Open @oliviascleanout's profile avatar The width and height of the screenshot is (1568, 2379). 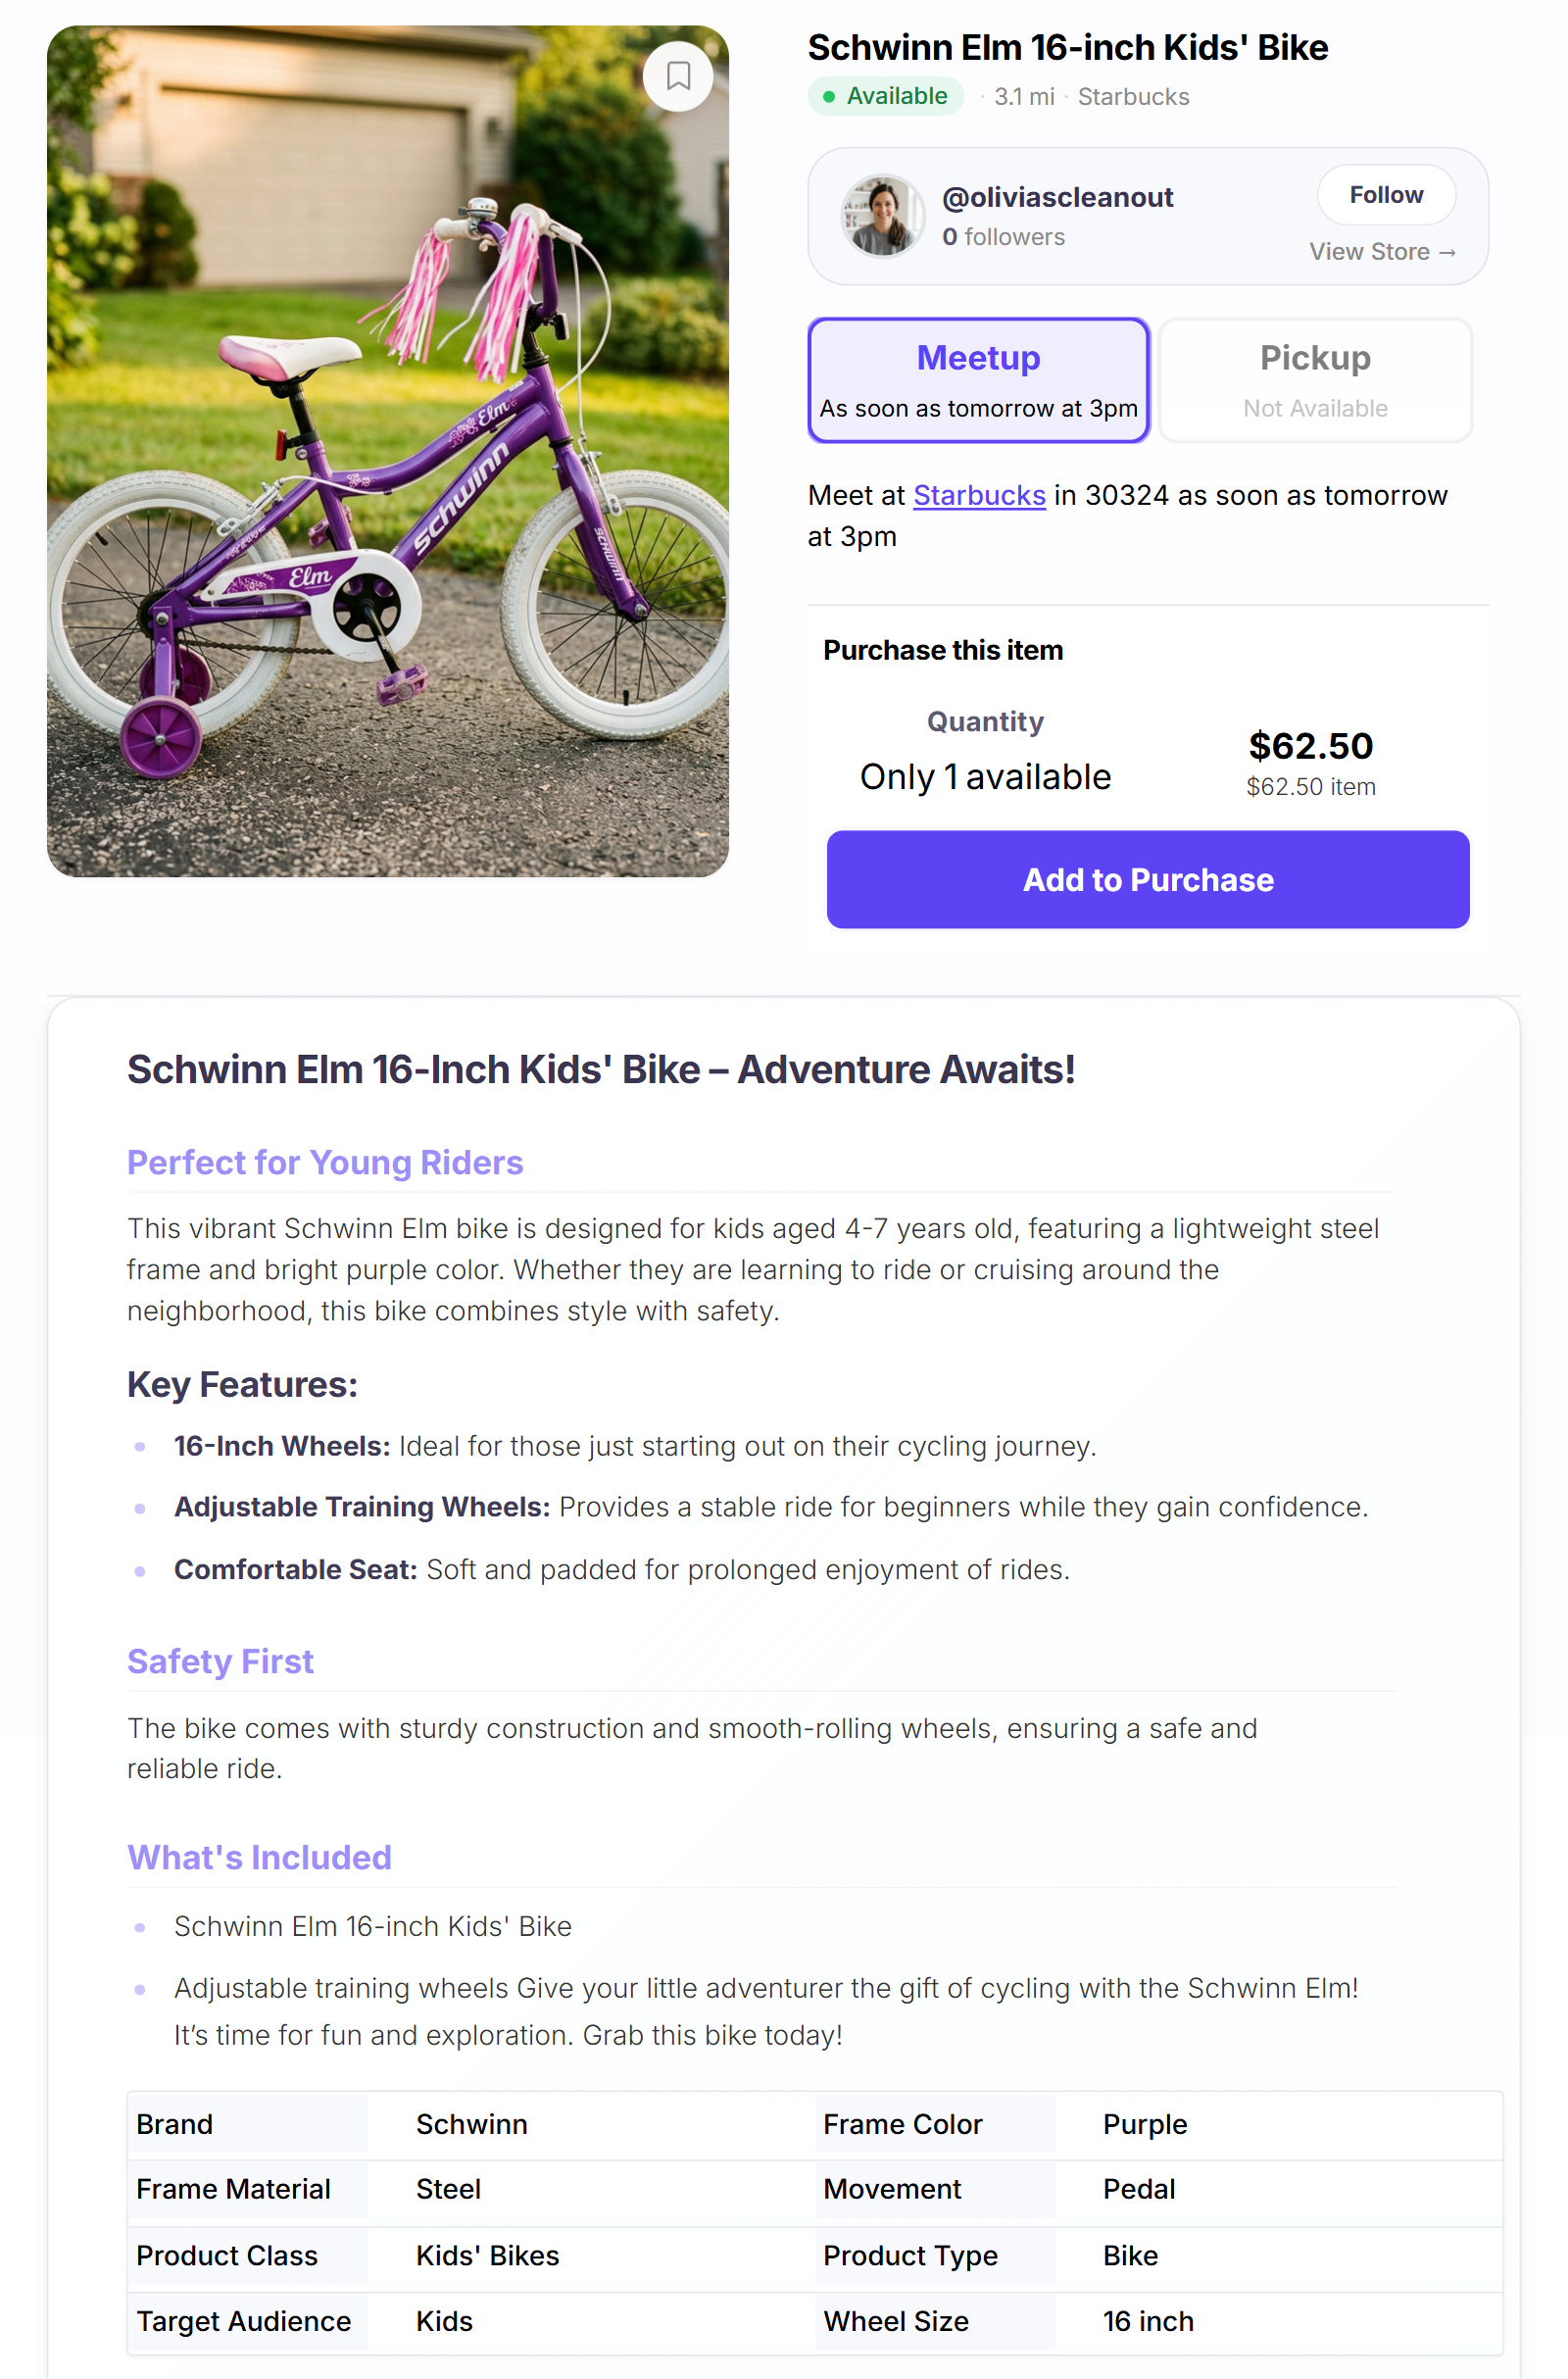(x=883, y=216)
